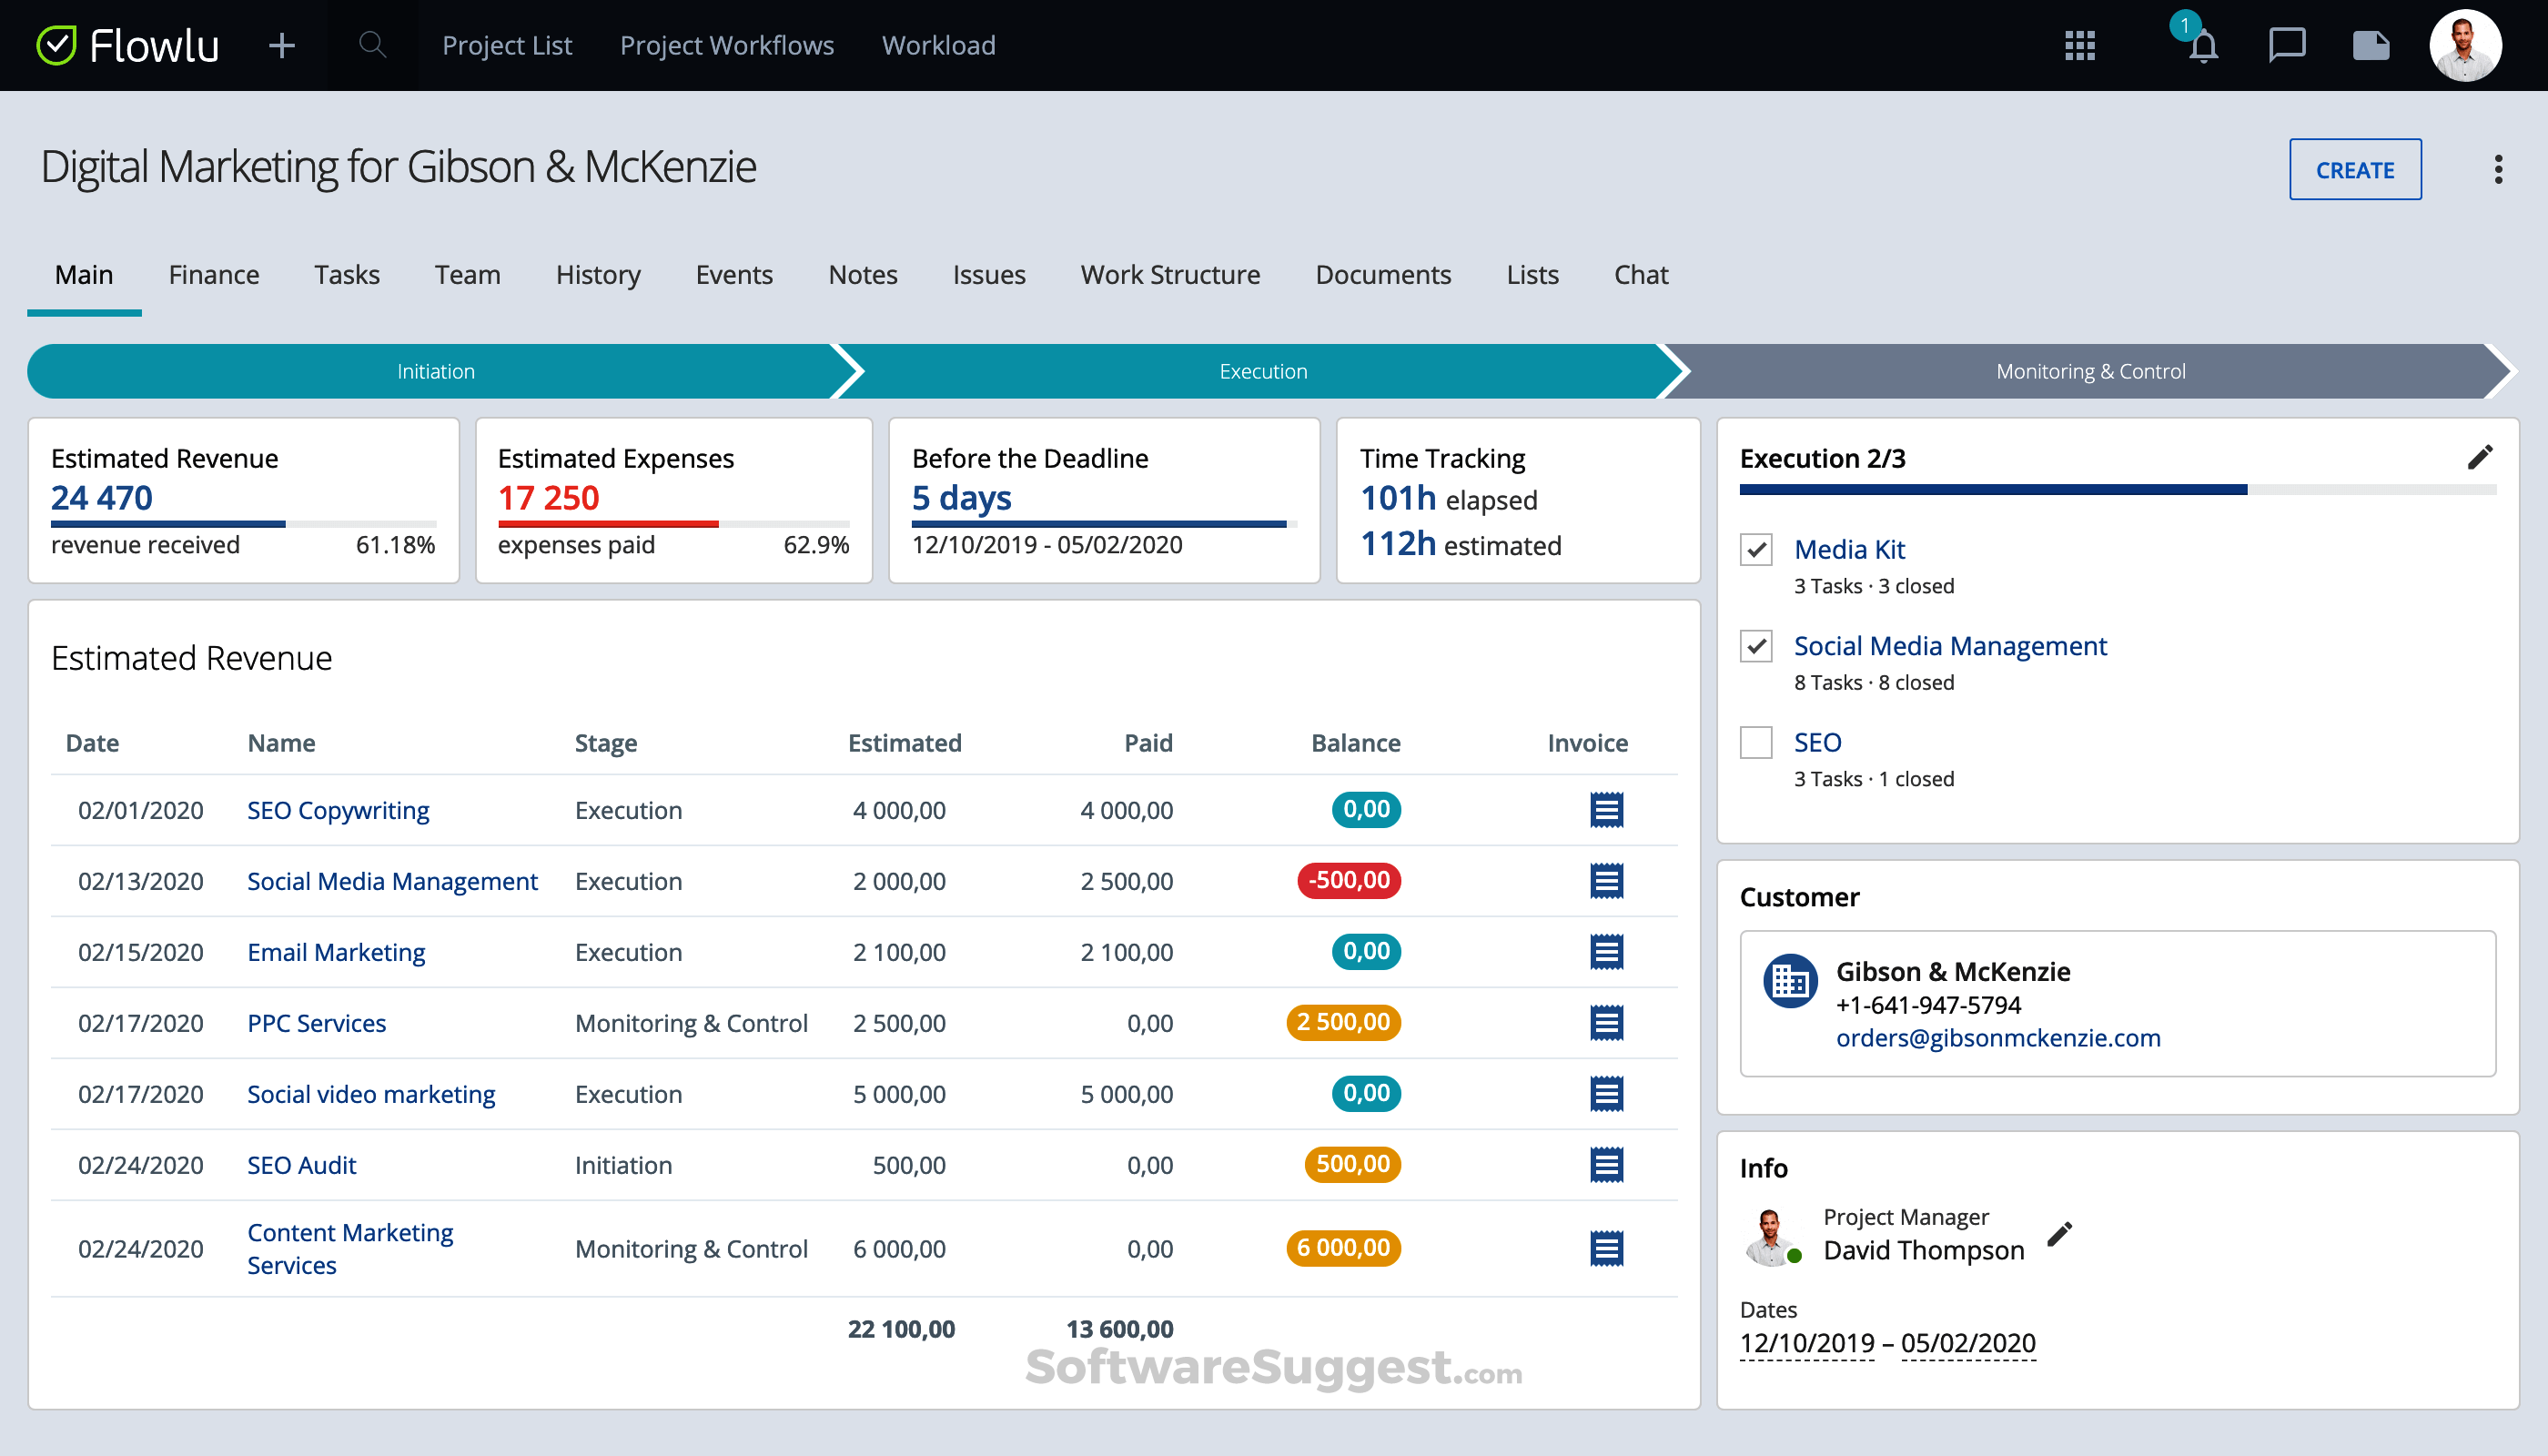Click the Execution 2/3 progress bar
The image size is (2548, 1456).
[x=2118, y=490]
